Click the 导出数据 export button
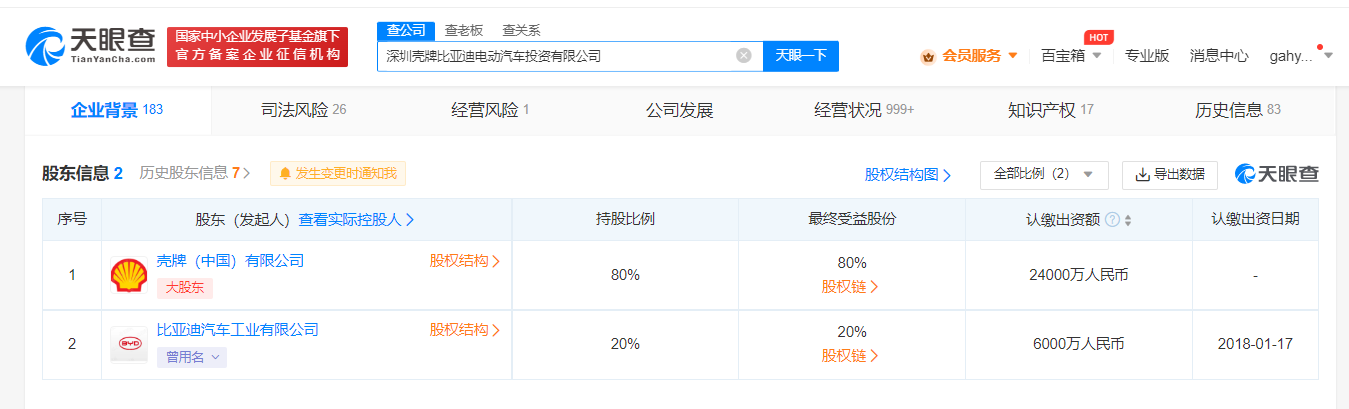 (1170, 174)
